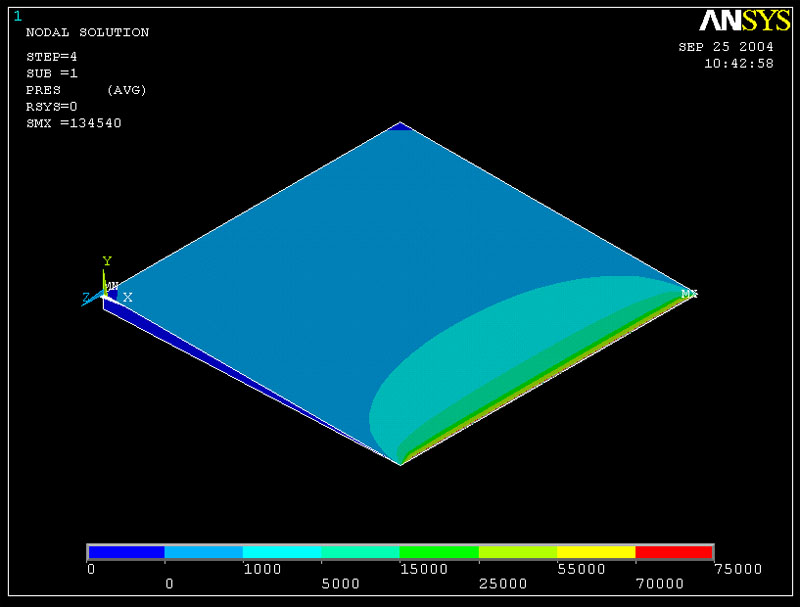Click the RSYS=0 label
Image resolution: width=800 pixels, height=607 pixels.
click(52, 107)
